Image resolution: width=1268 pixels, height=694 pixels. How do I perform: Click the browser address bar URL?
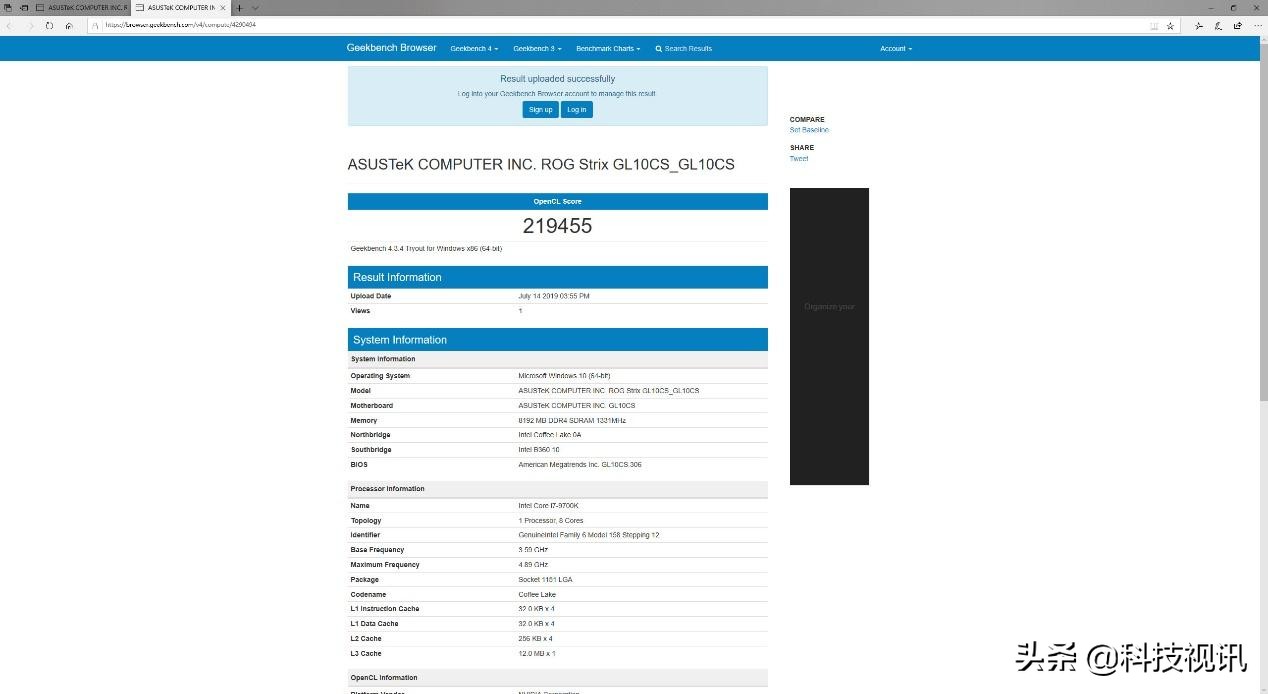(x=180, y=25)
